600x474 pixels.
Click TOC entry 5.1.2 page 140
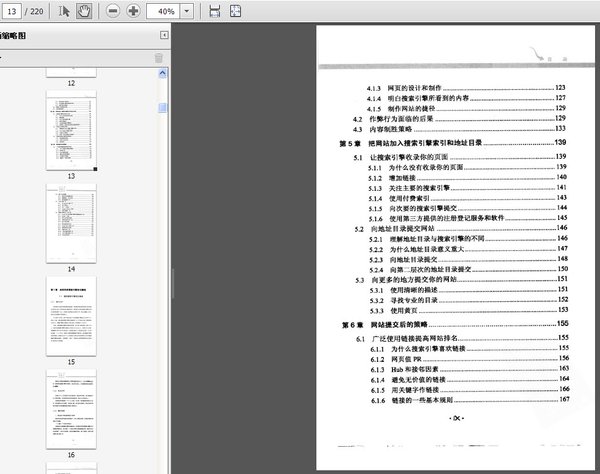(467, 178)
